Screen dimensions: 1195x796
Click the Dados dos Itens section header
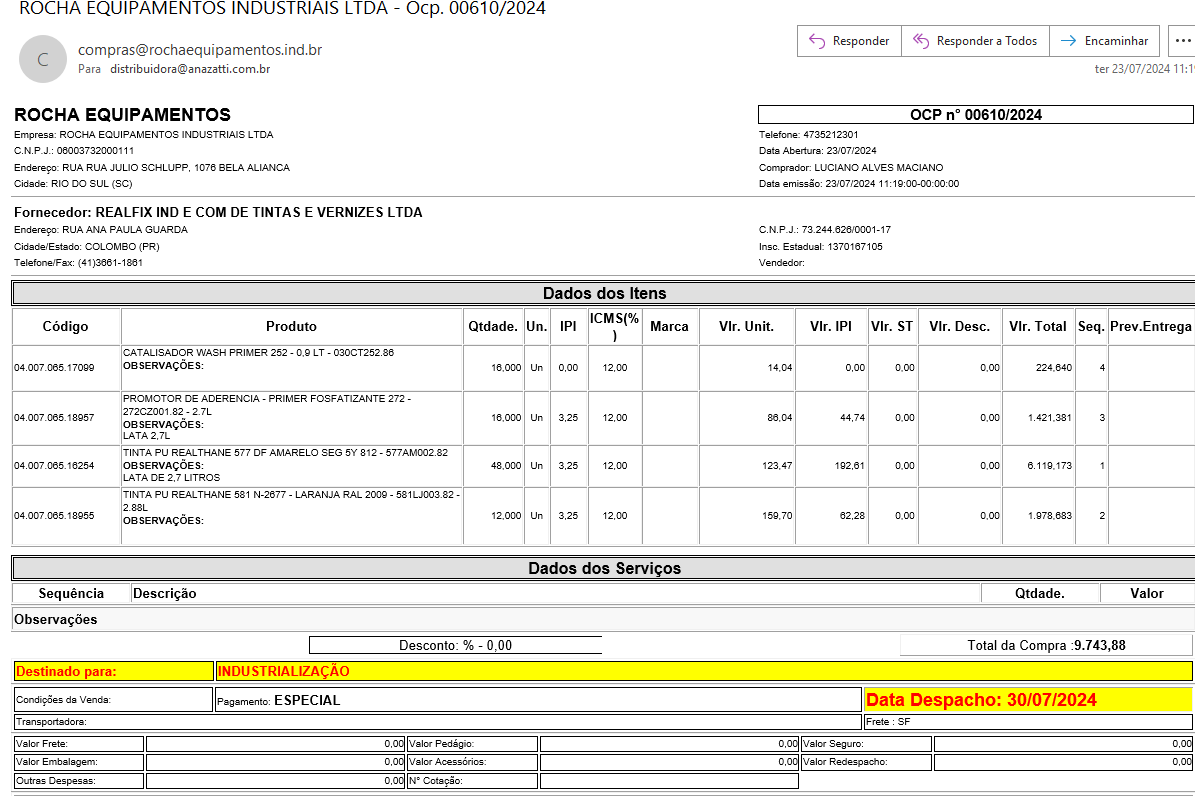(604, 293)
